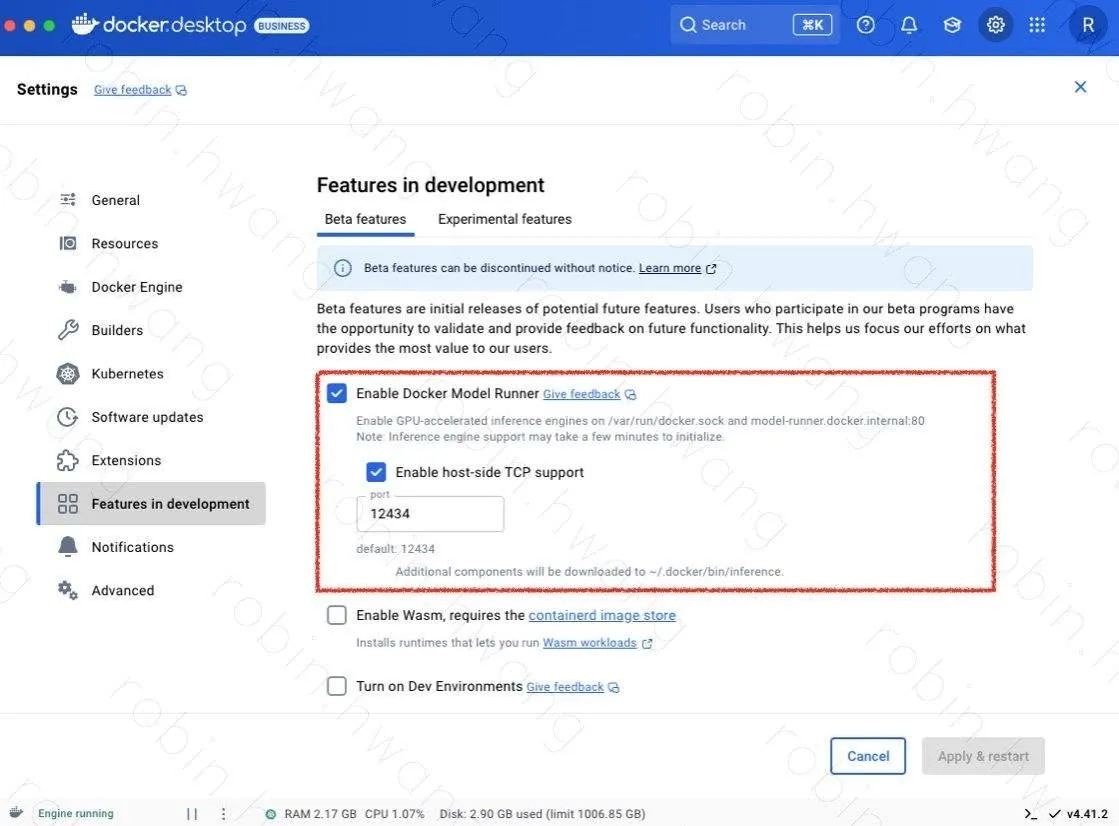Click the Kubernetes wheel icon
This screenshot has width=1119, height=826.
click(68, 373)
